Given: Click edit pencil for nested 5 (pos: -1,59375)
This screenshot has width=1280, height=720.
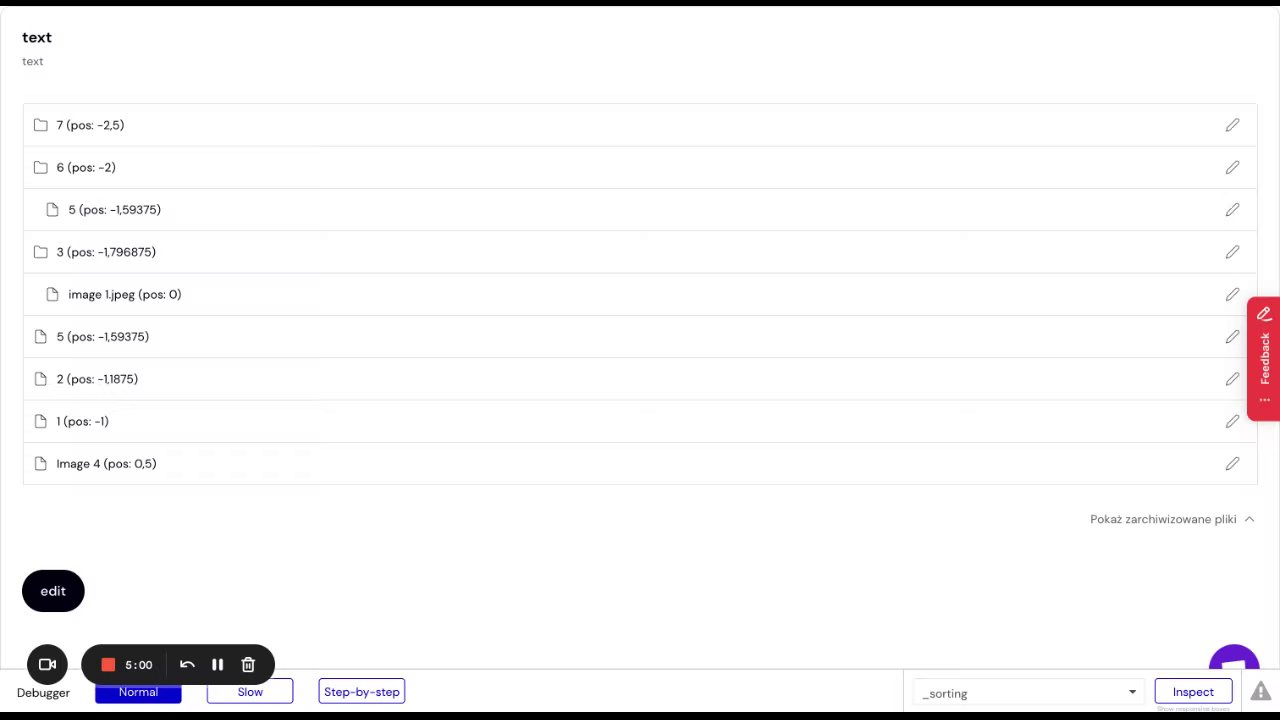Looking at the screenshot, I should coord(1232,210).
